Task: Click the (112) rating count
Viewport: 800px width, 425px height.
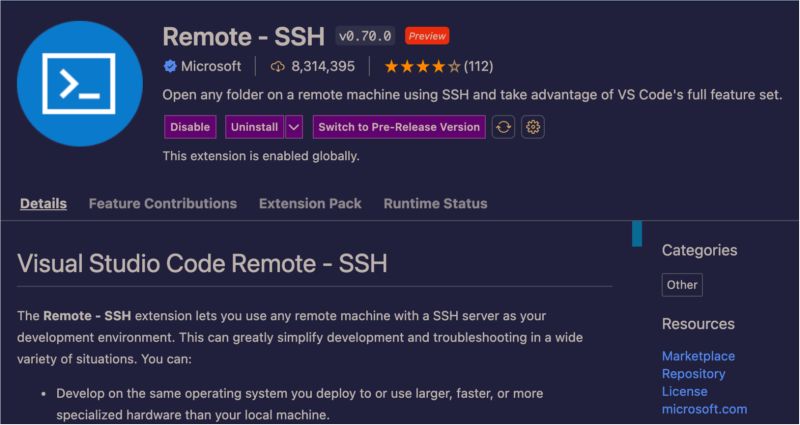Action: click(479, 66)
